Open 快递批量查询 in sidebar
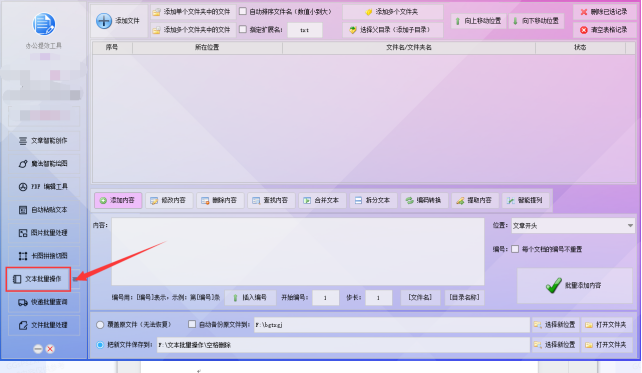642x373 pixels. tap(44, 302)
